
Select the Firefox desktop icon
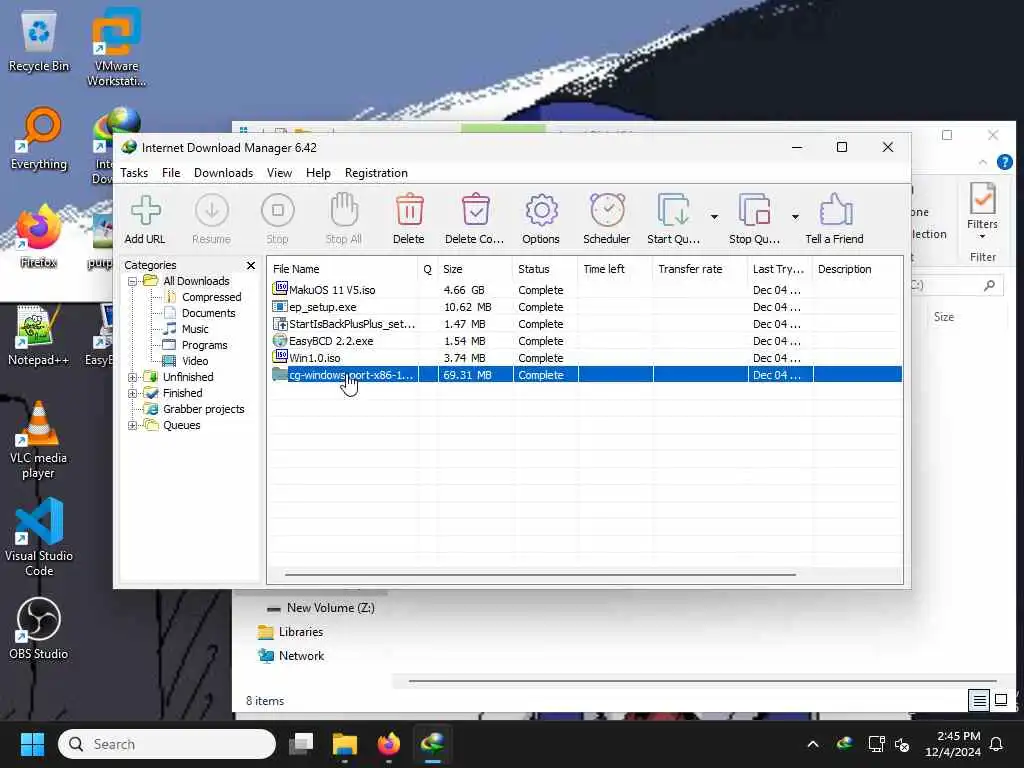click(x=39, y=236)
